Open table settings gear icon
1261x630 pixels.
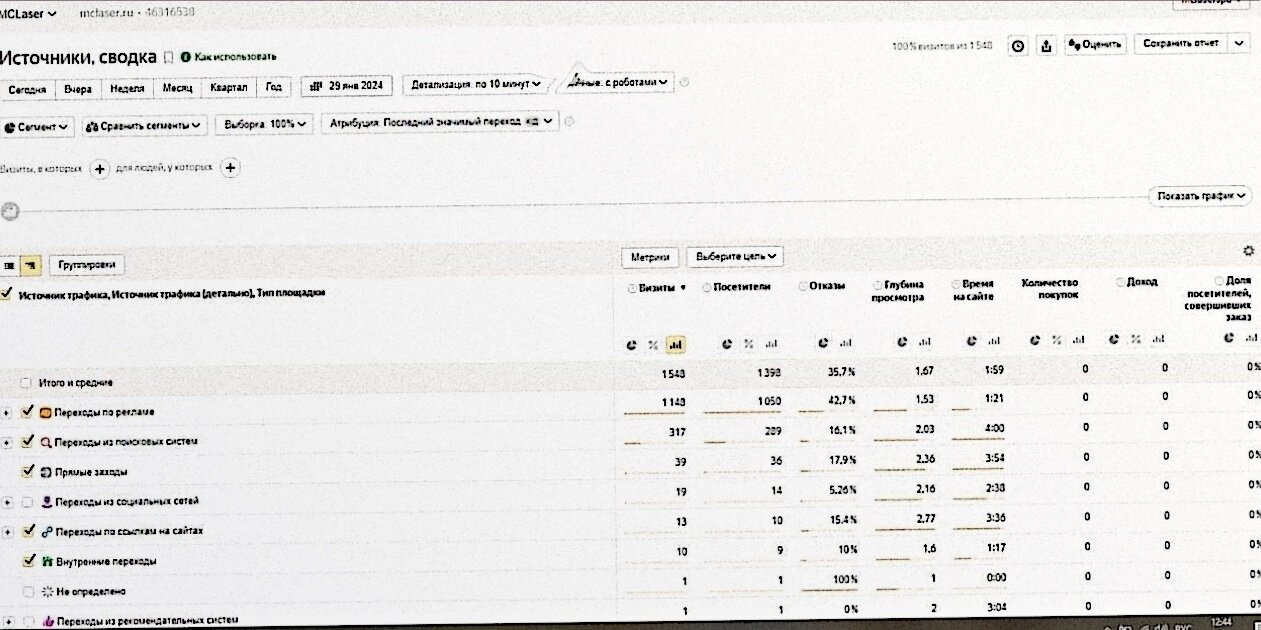pos(1248,251)
